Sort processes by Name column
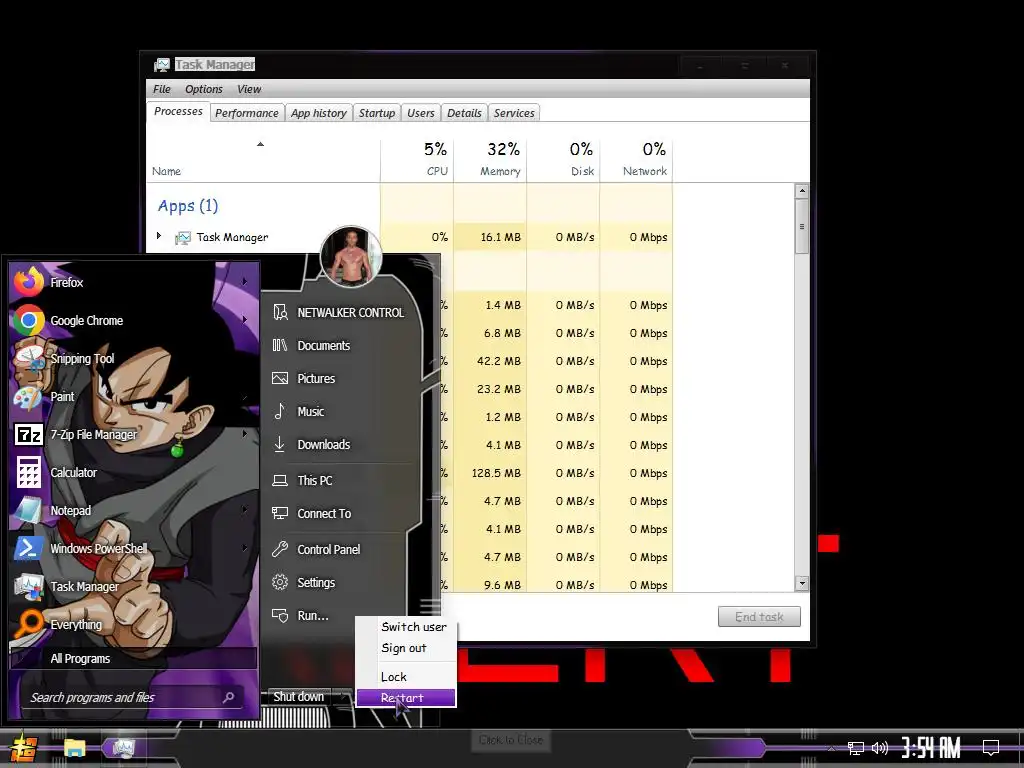1024x768 pixels. 263,160
